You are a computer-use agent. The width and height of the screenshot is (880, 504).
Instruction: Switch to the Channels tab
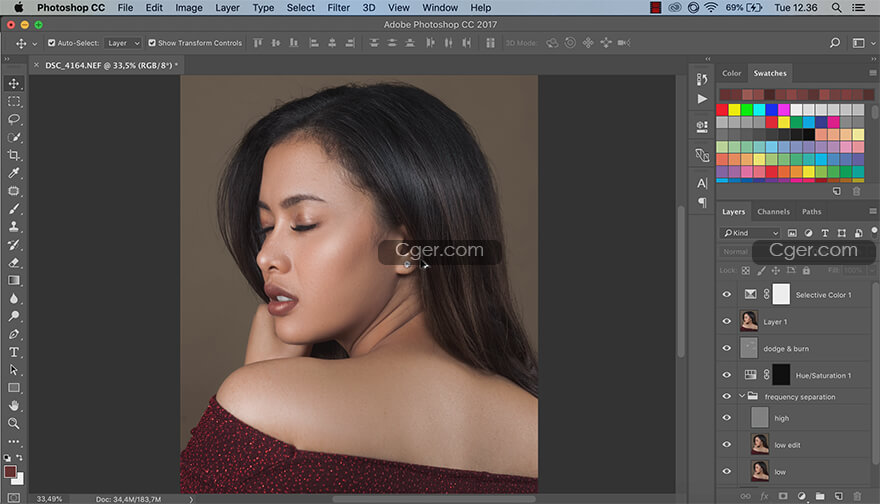pyautogui.click(x=773, y=212)
